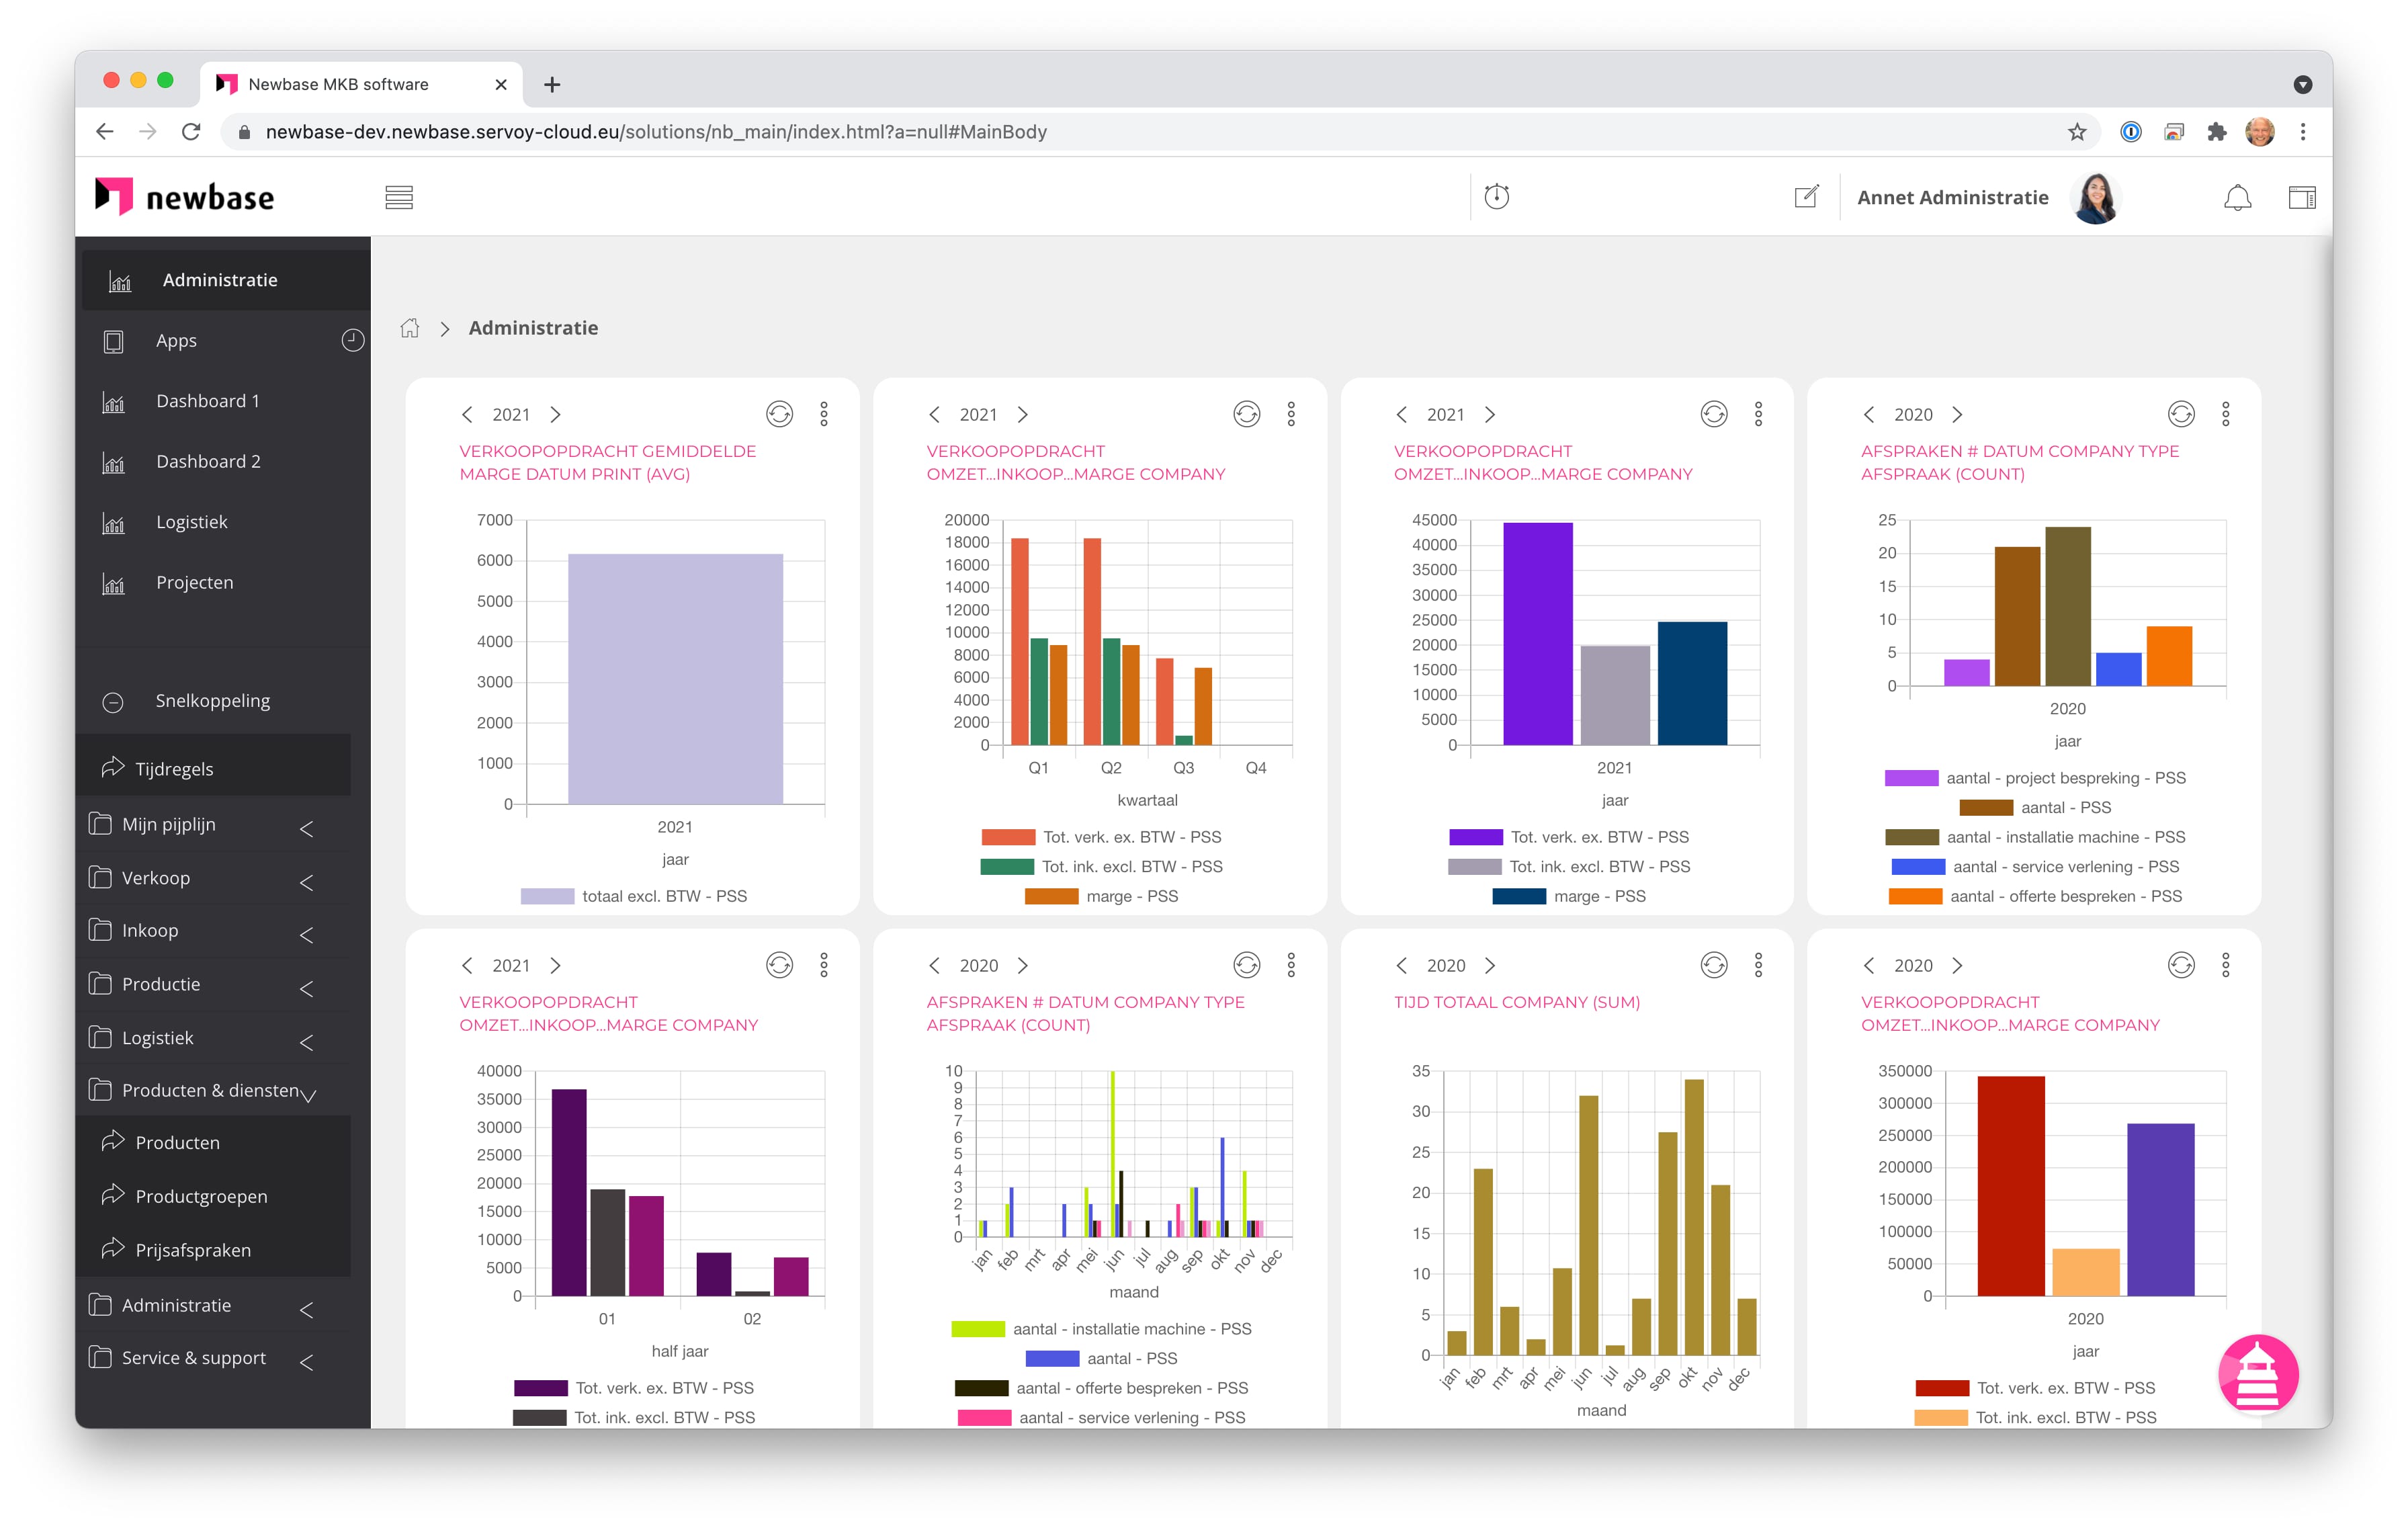Click Administratie breadcrumb text
Screen dimensions: 2408x1528
[533, 328]
